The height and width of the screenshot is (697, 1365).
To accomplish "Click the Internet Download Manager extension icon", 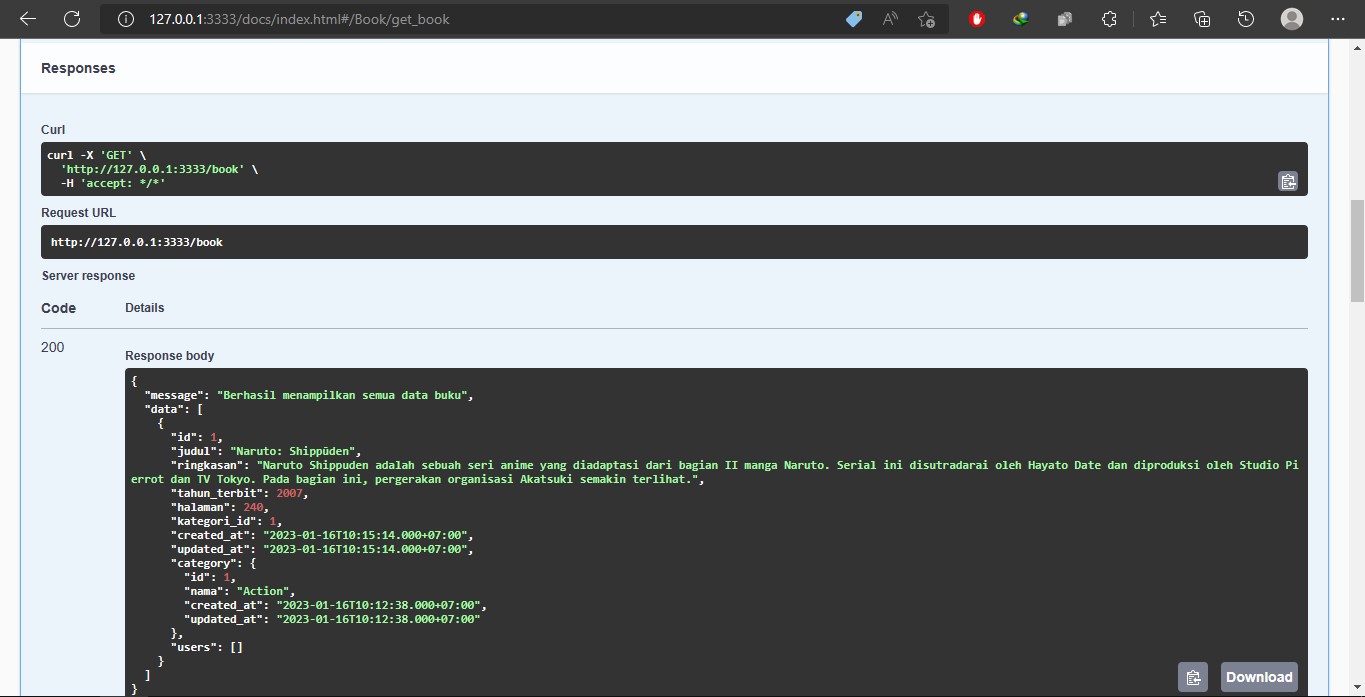I will (x=1021, y=19).
